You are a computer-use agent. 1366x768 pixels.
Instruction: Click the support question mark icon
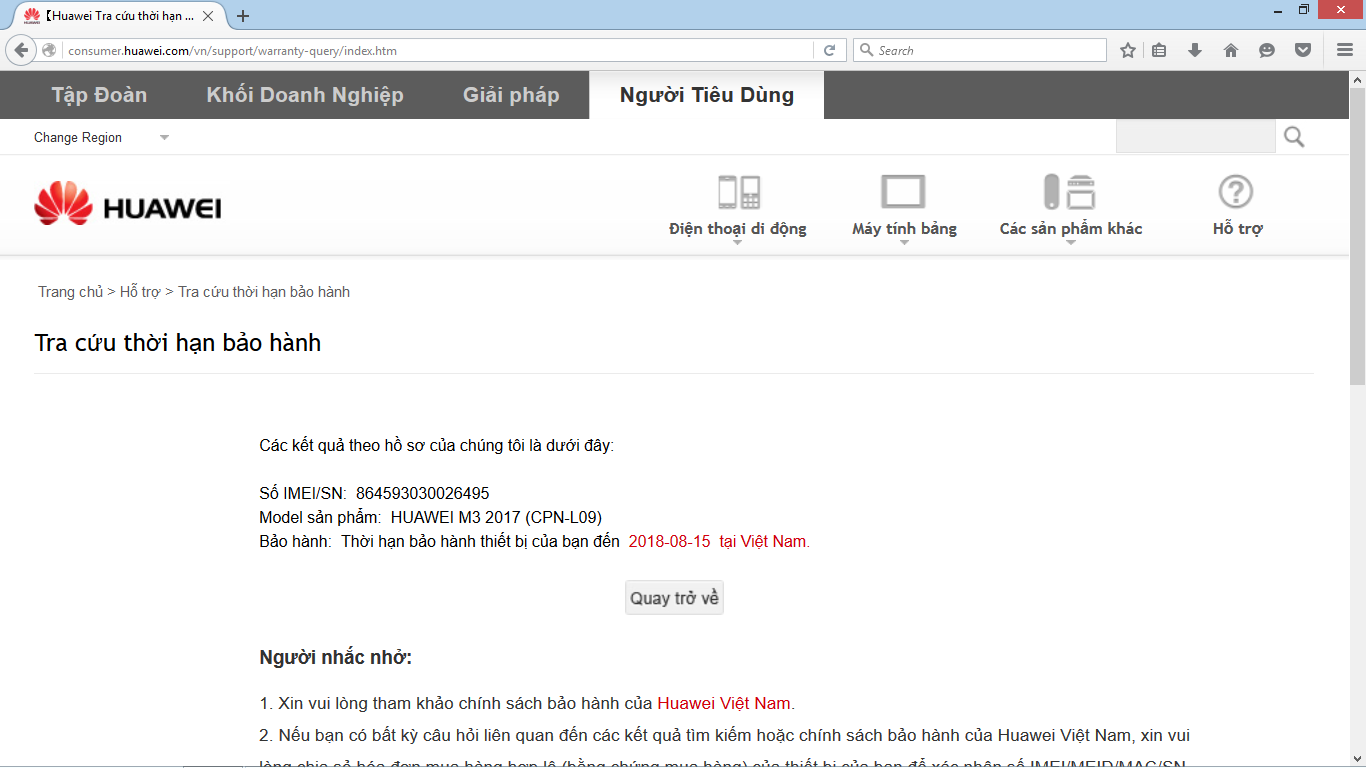[1236, 192]
